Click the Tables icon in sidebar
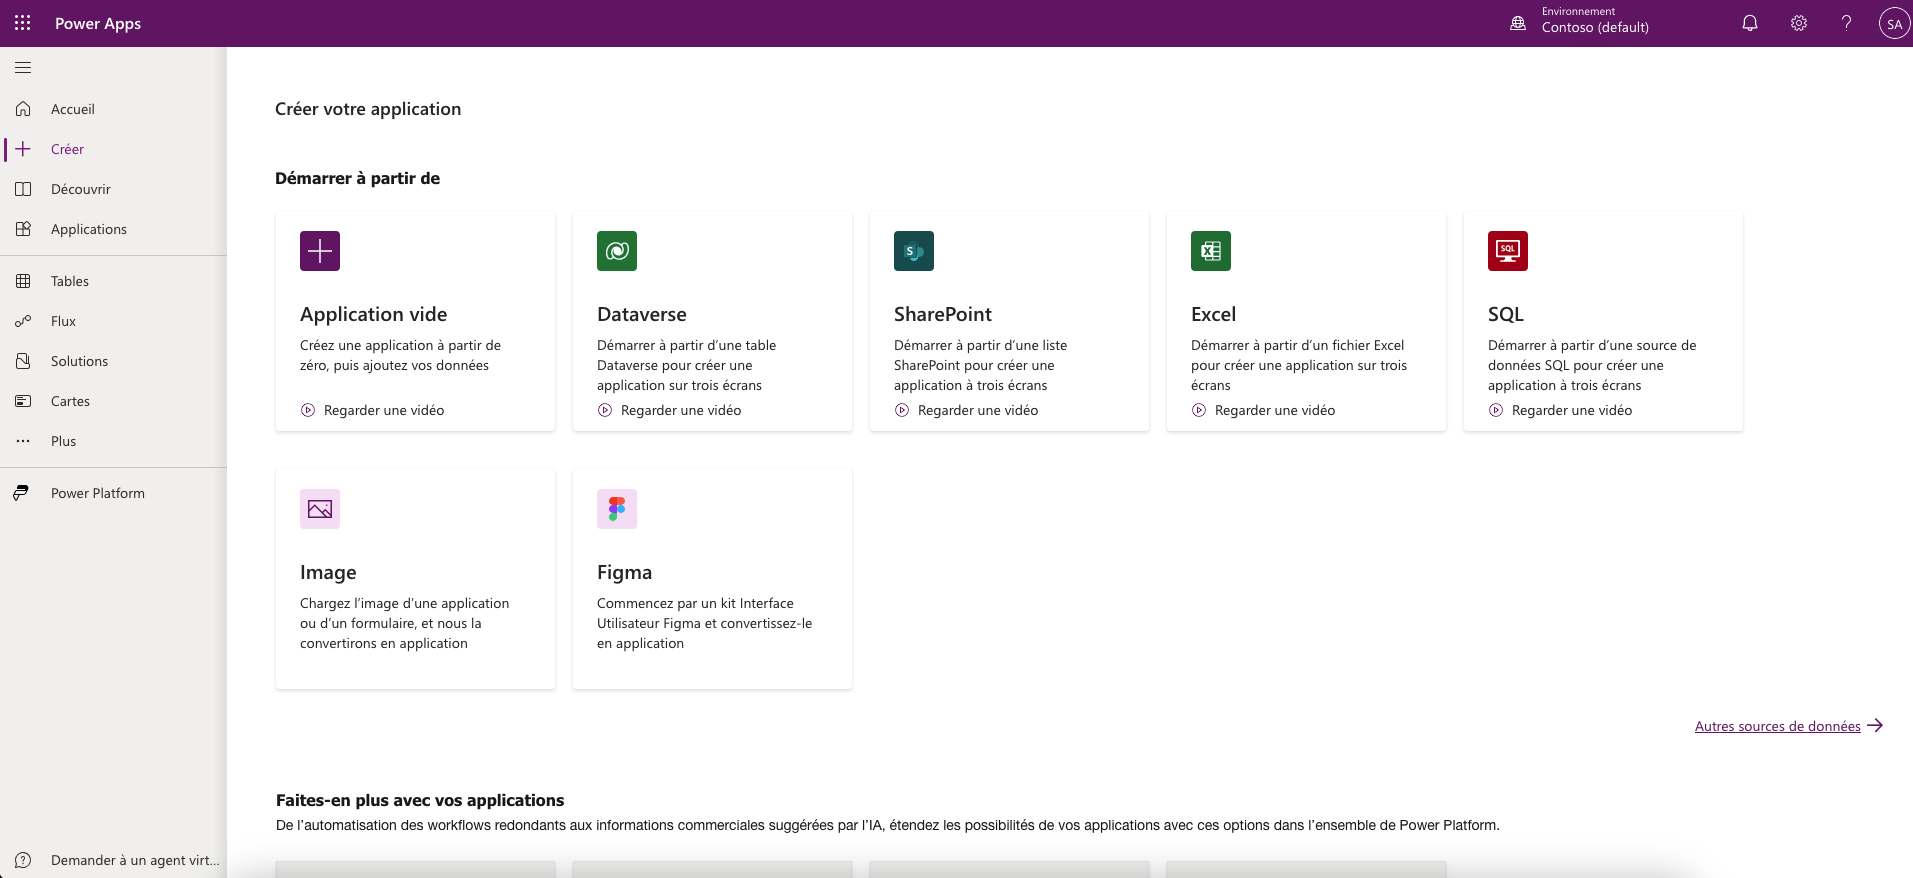The width and height of the screenshot is (1913, 878). [x=23, y=281]
